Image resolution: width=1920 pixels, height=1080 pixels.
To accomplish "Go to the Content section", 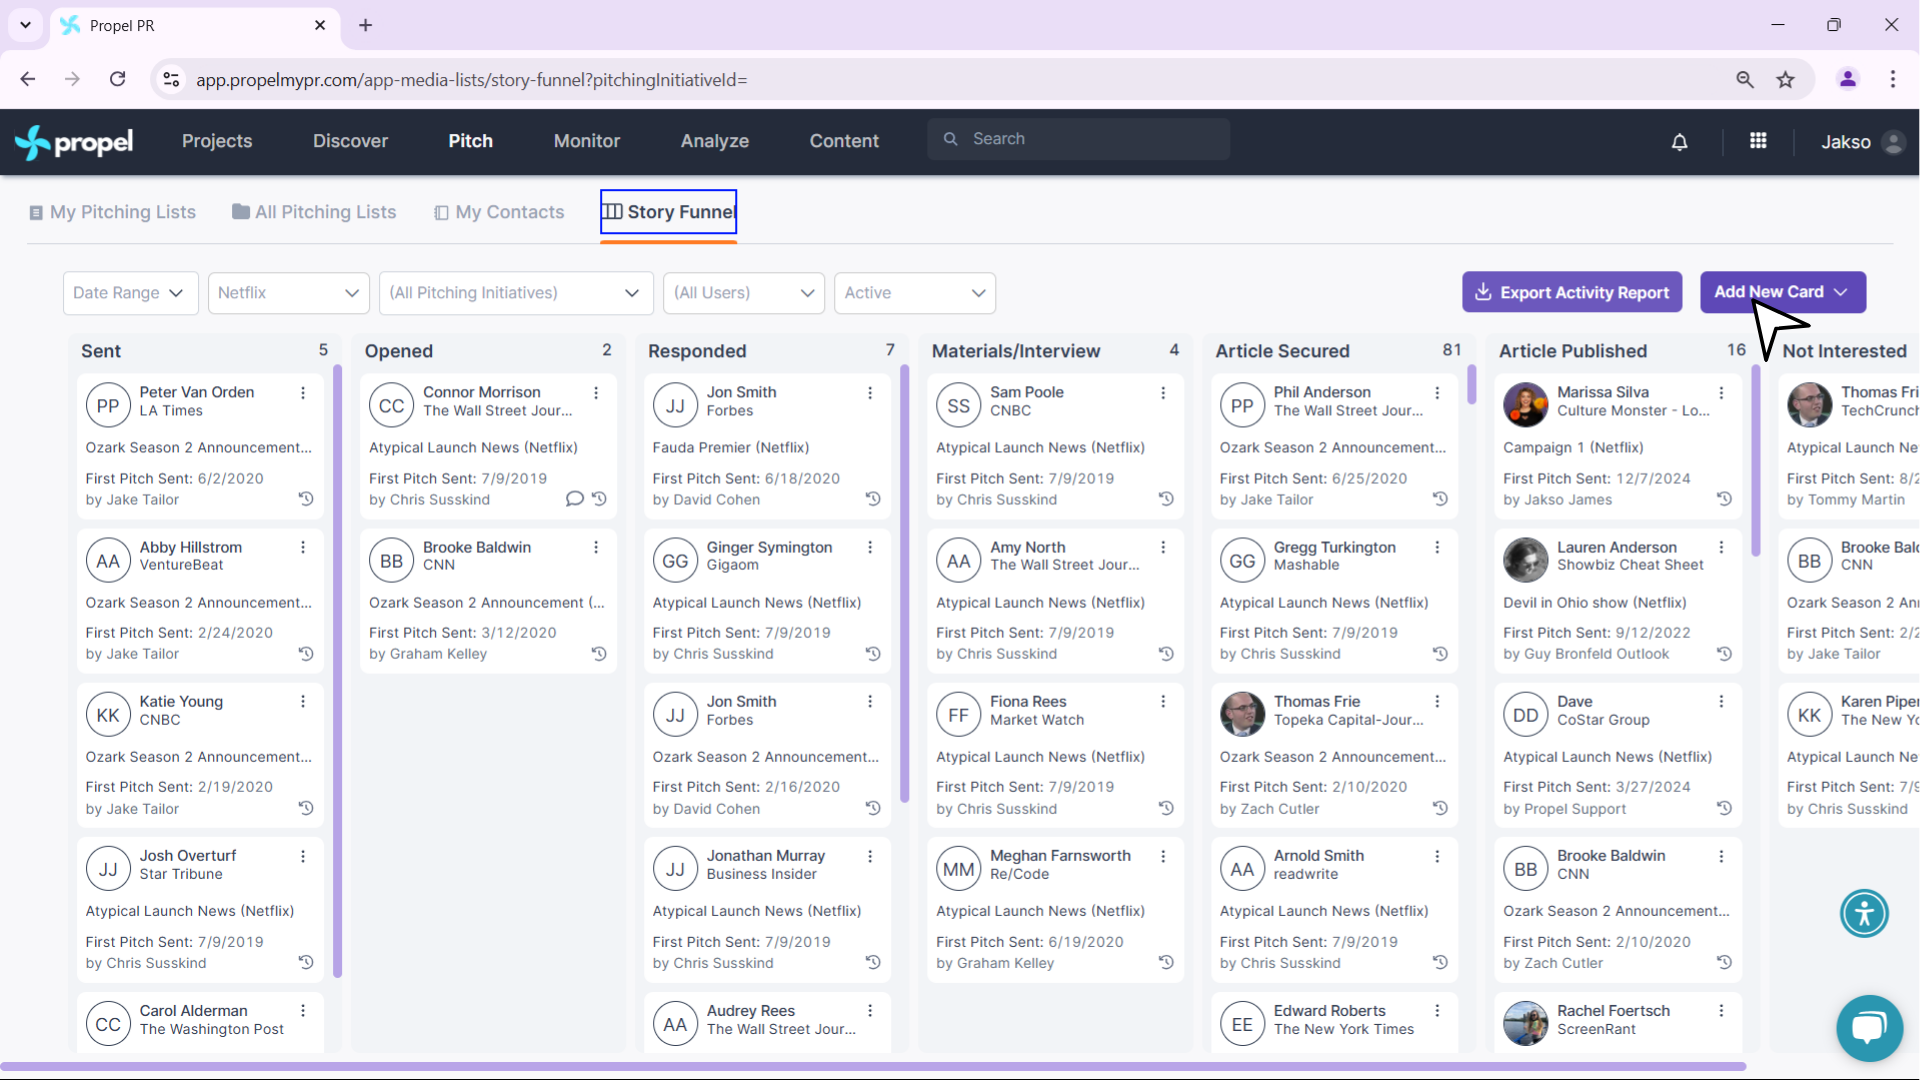I will click(844, 141).
